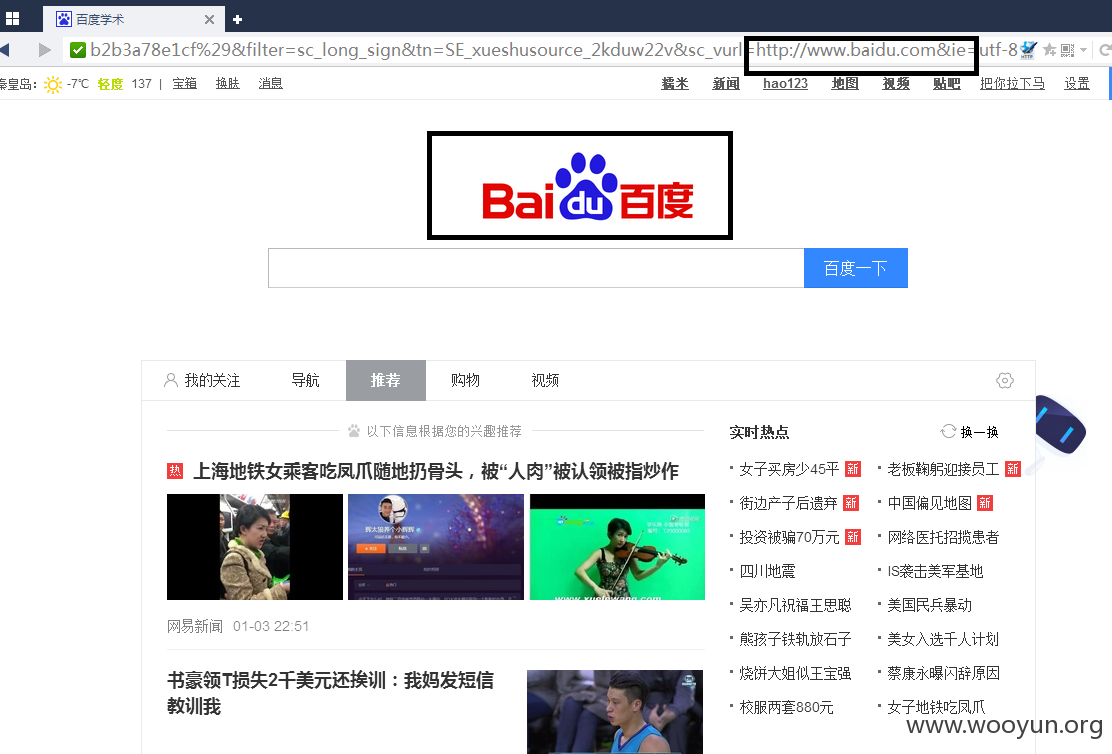Reload the page with refresh icon
1112x754 pixels.
pyautogui.click(x=1105, y=50)
